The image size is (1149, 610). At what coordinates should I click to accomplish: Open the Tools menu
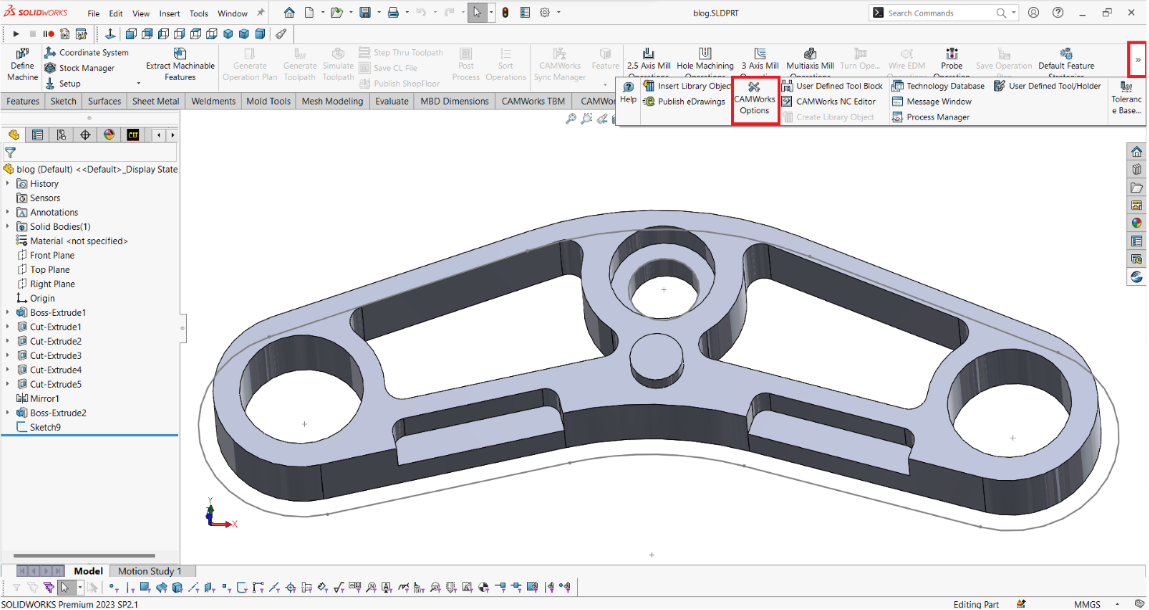click(x=199, y=14)
